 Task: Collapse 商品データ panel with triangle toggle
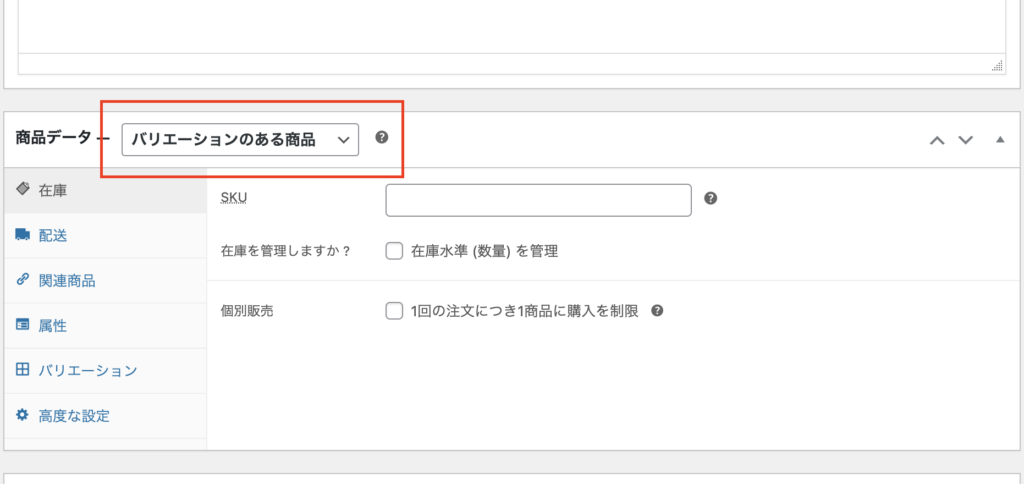pyautogui.click(x=999, y=140)
